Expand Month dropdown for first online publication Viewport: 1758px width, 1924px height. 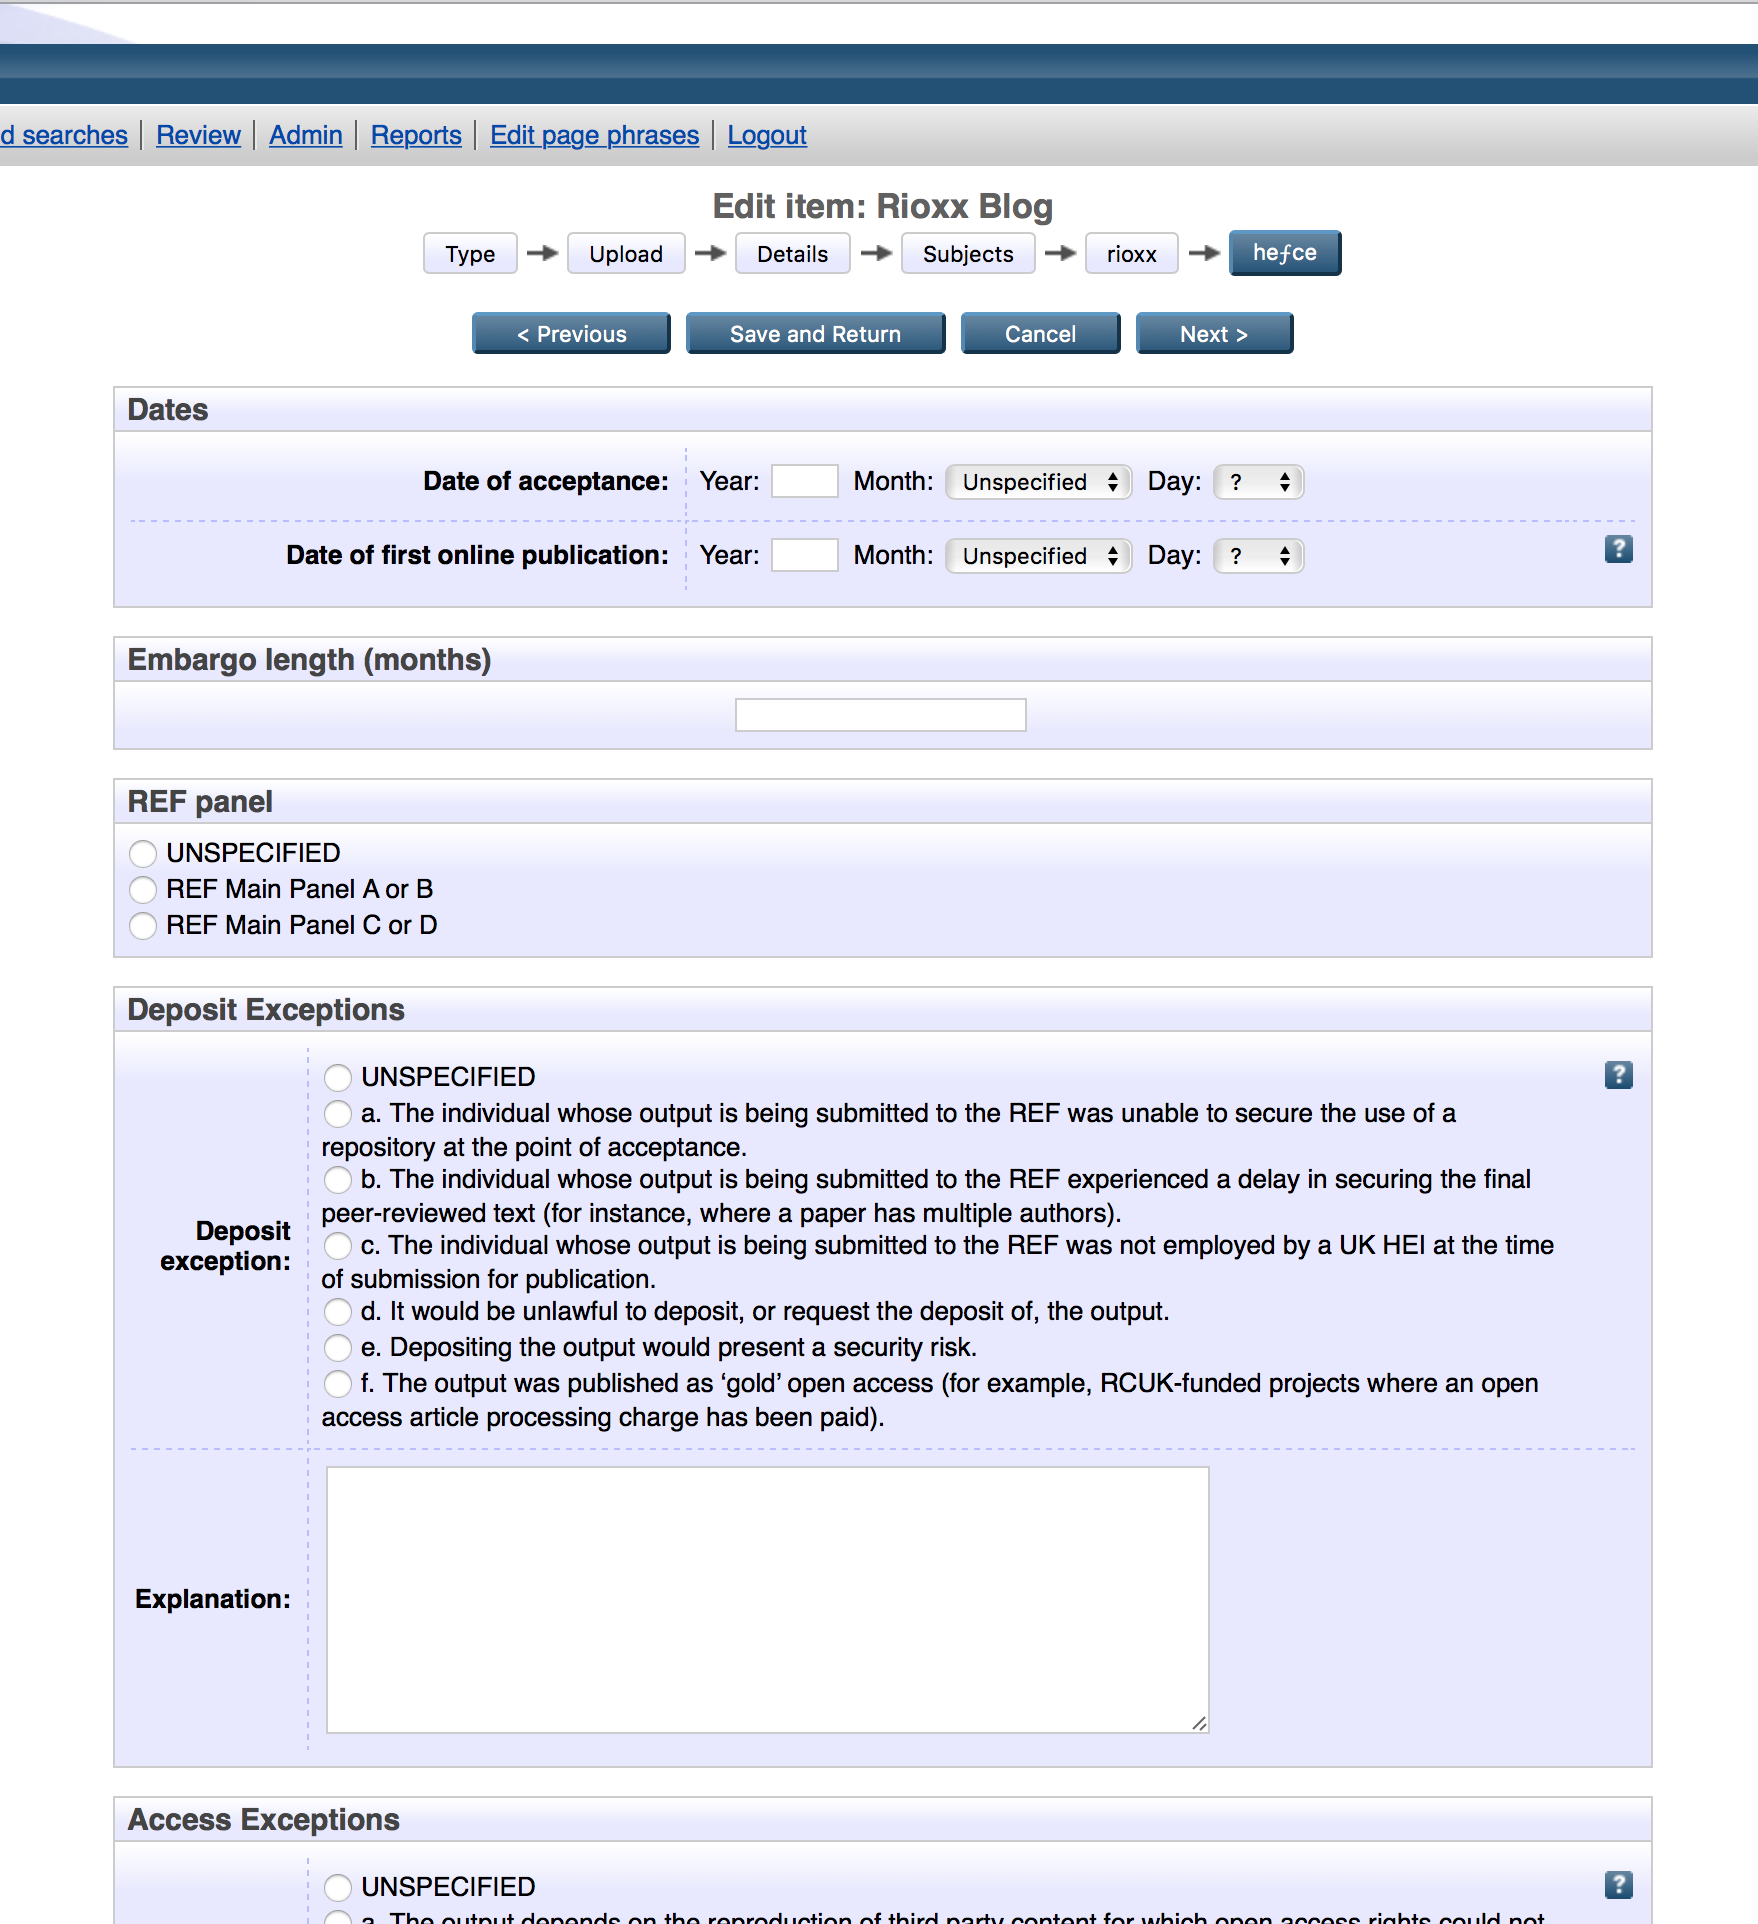(1038, 556)
